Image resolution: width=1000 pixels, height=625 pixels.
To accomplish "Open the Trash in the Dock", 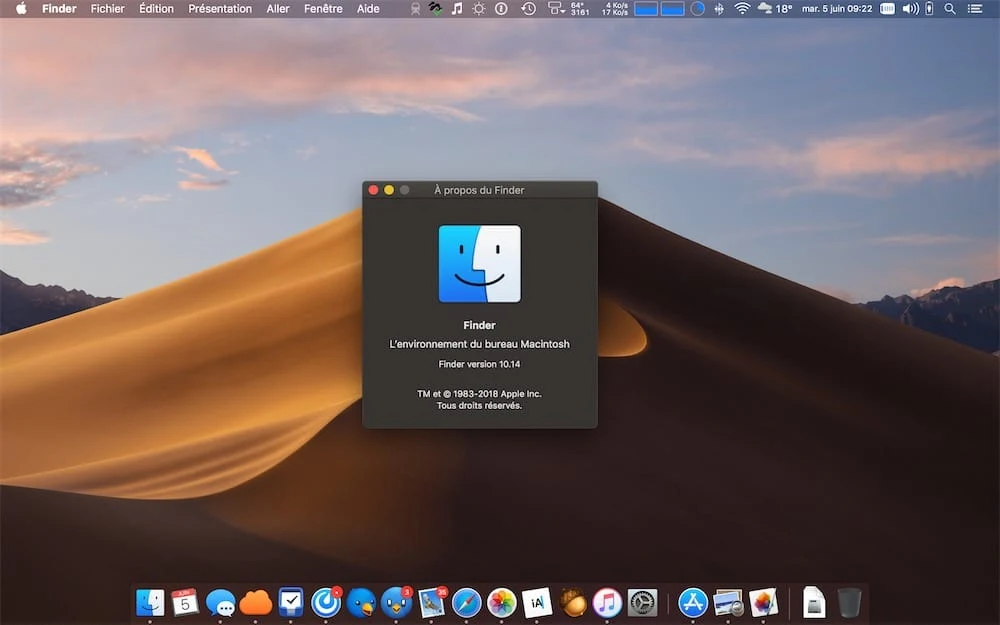I will click(849, 602).
